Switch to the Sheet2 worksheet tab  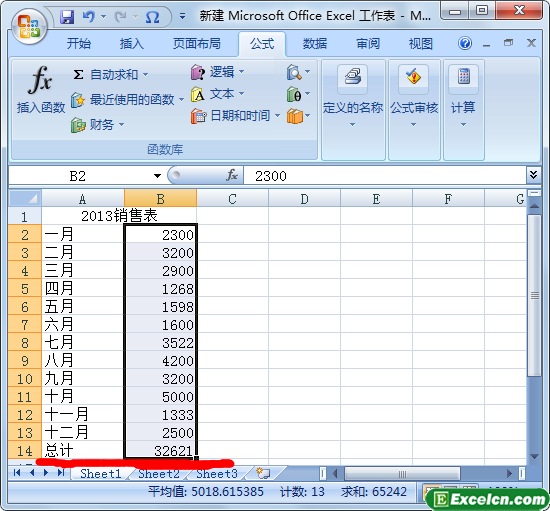pyautogui.click(x=159, y=474)
